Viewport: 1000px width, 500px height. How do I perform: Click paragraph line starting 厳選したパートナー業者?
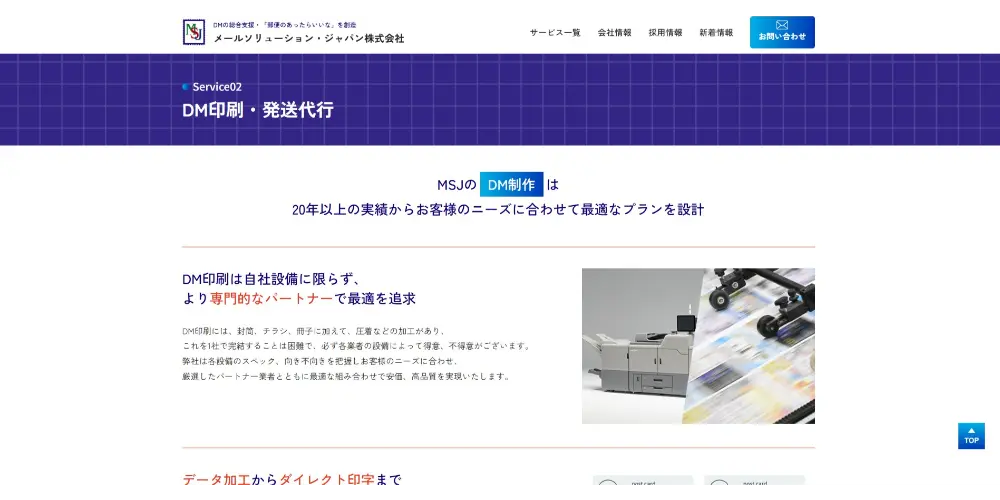pos(346,376)
